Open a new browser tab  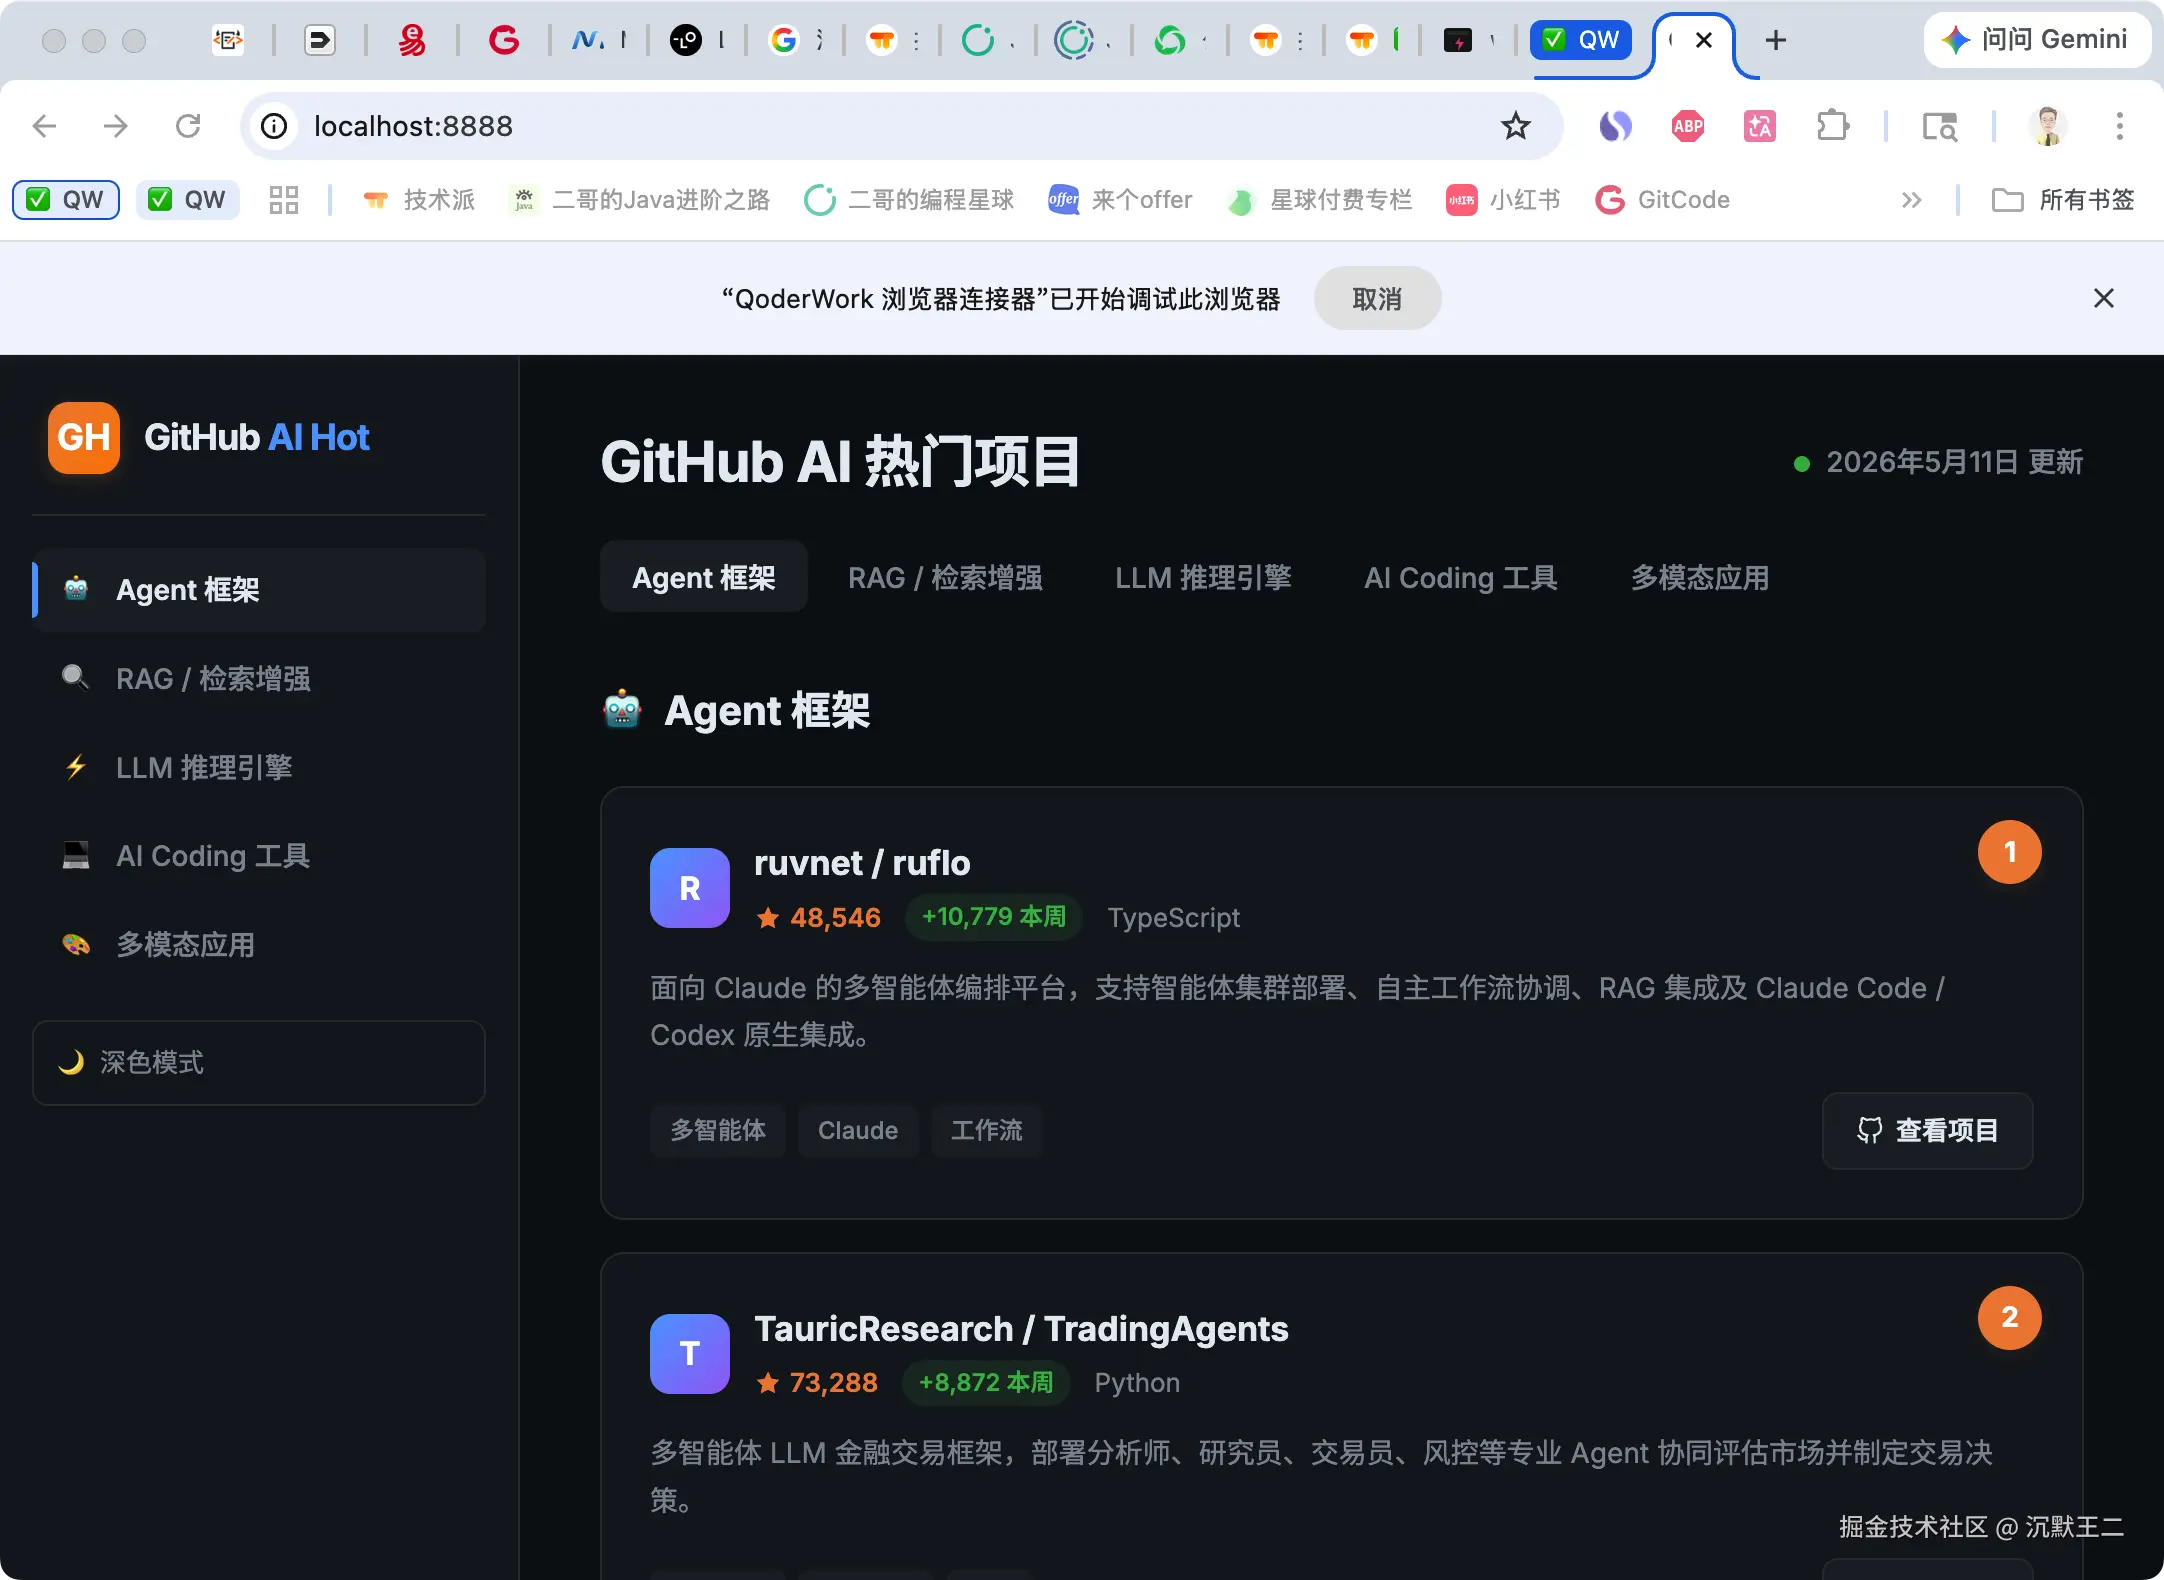coord(1776,40)
